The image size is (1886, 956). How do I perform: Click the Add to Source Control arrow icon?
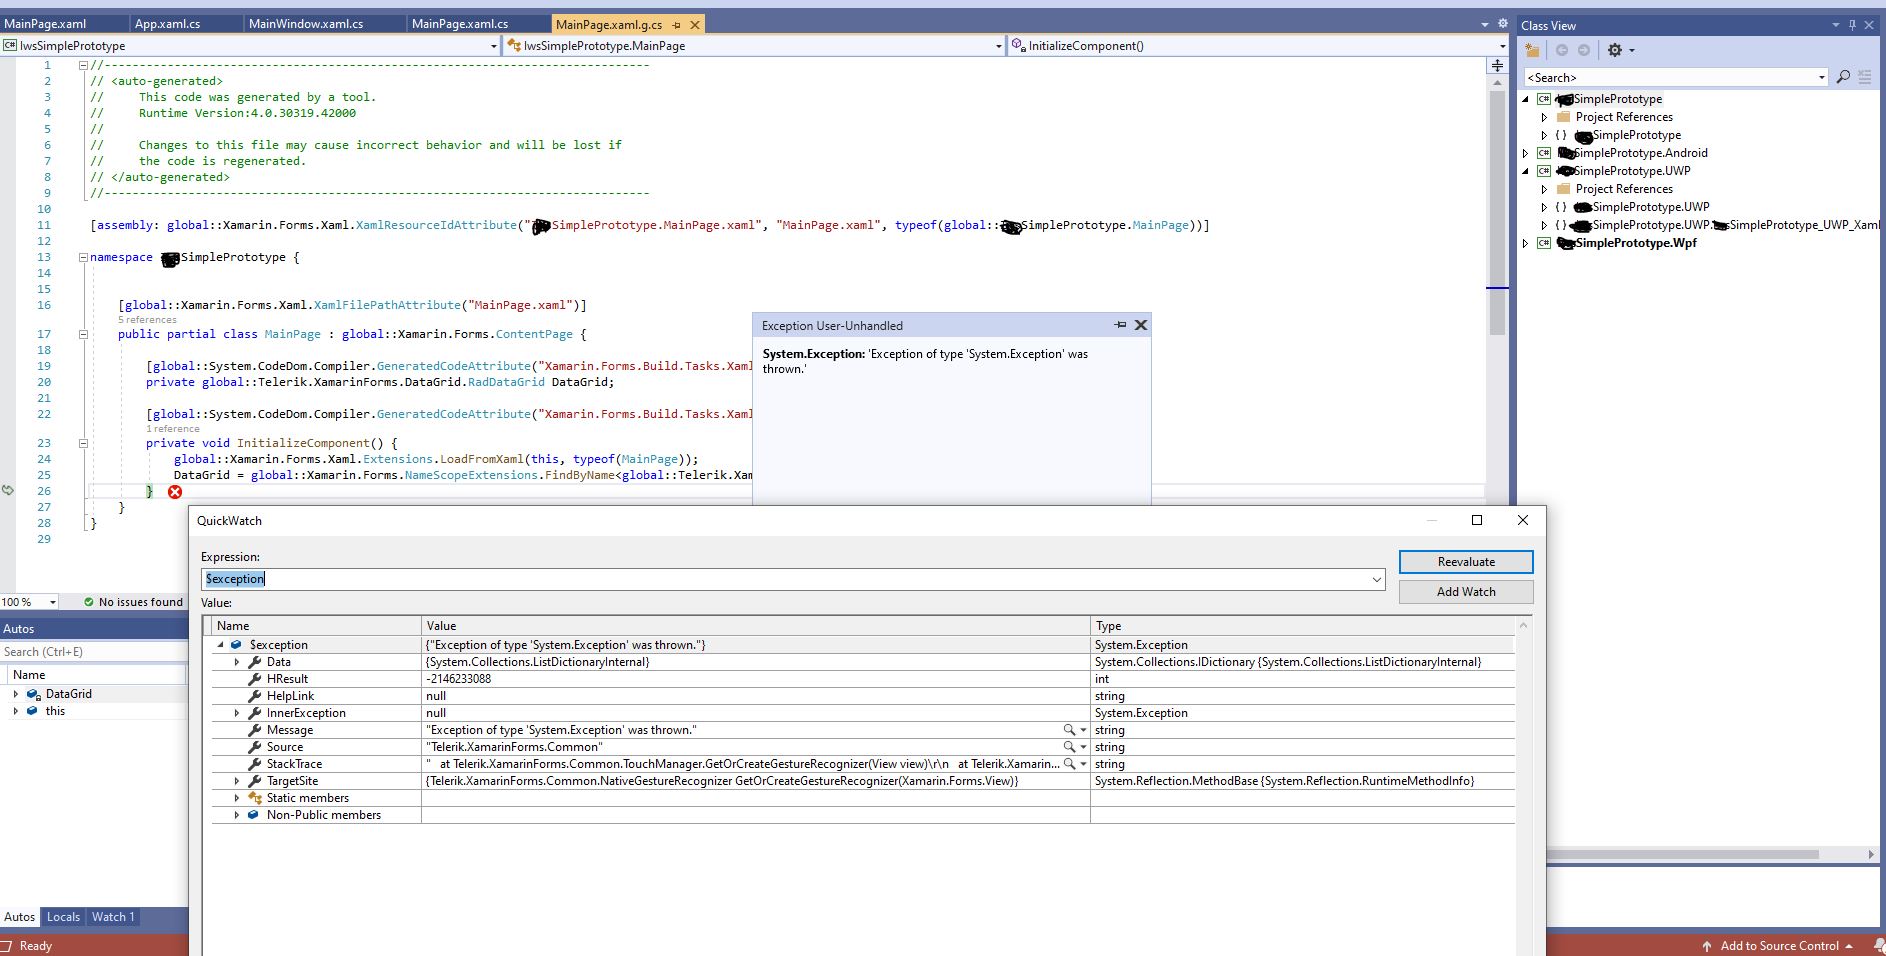point(1707,946)
